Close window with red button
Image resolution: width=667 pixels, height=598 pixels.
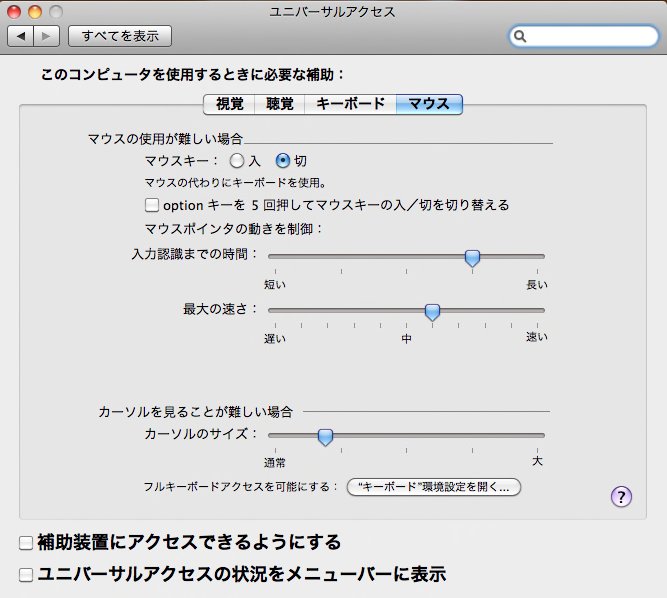(14, 12)
